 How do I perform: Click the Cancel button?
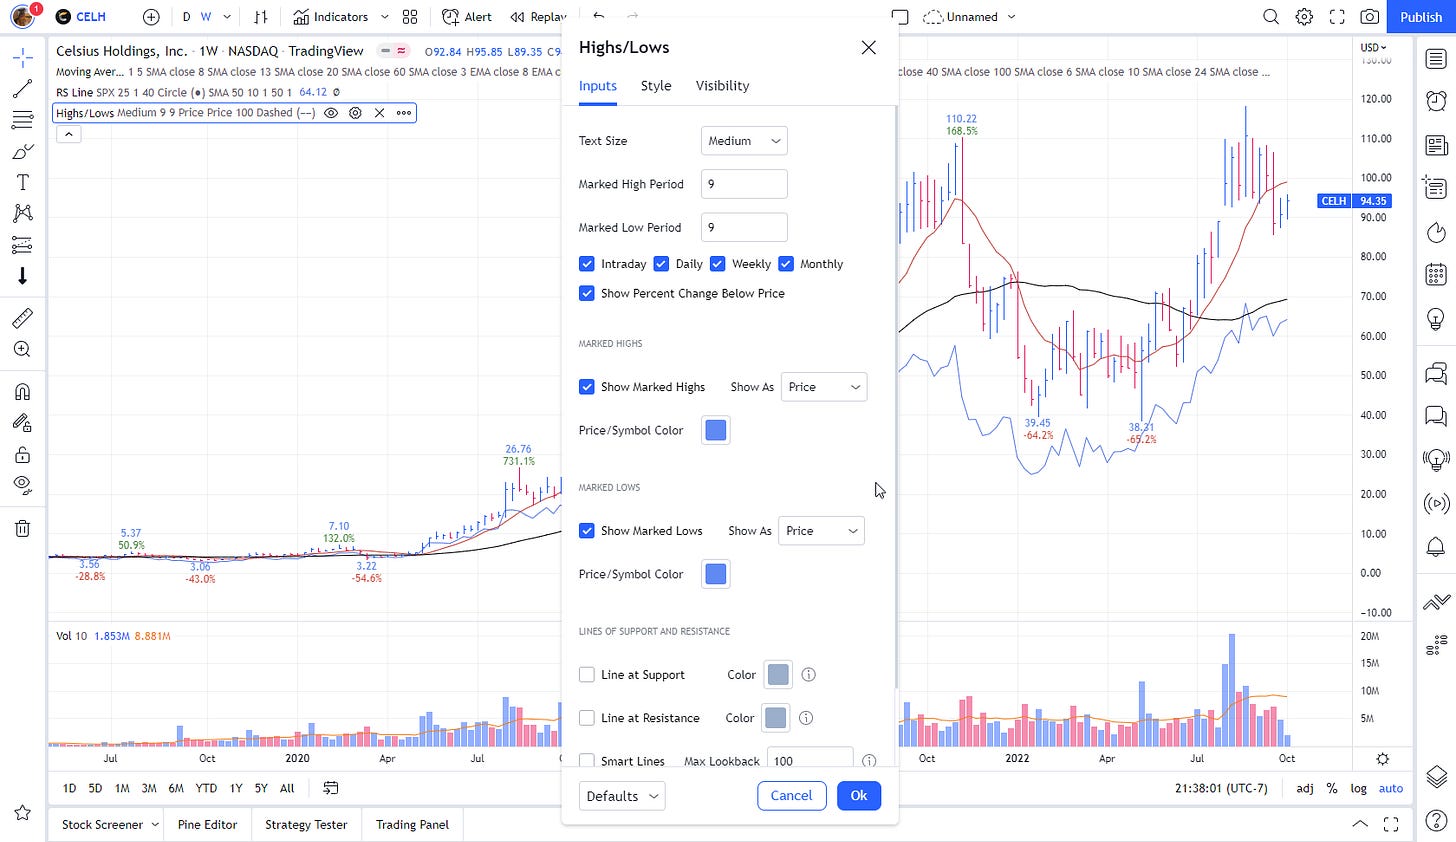791,796
